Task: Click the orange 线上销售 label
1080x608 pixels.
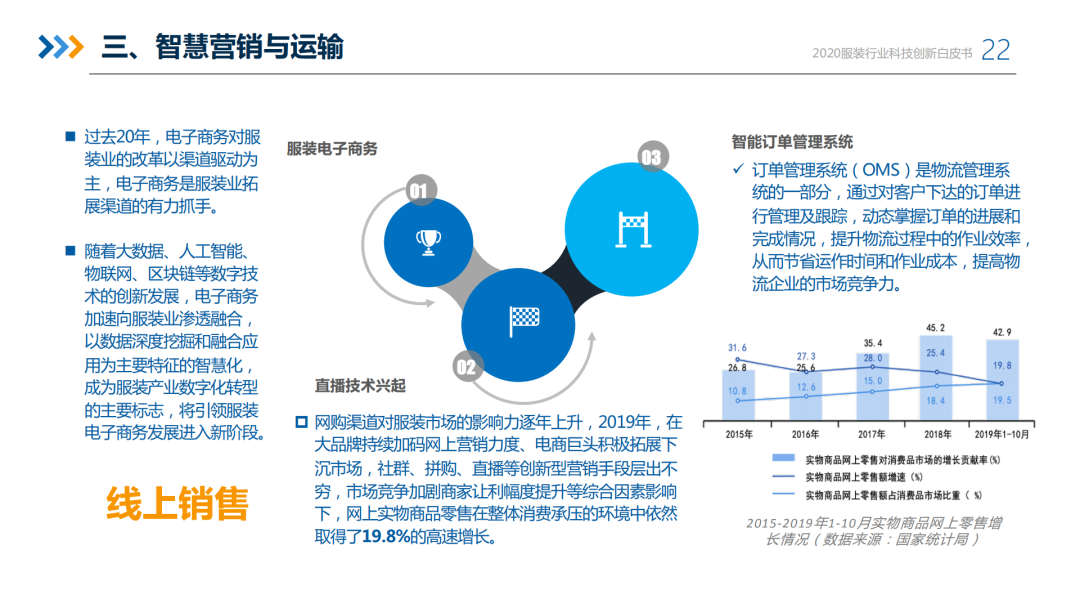Action: (x=177, y=504)
